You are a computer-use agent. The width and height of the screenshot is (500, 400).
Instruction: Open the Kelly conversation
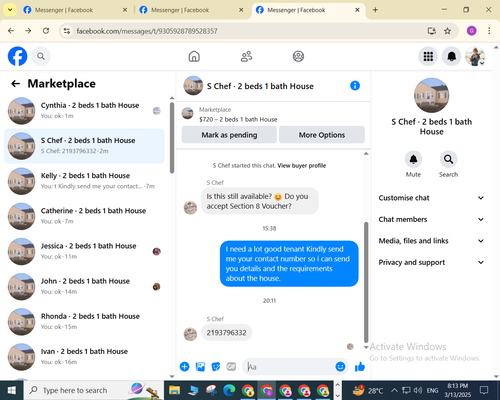click(84, 181)
